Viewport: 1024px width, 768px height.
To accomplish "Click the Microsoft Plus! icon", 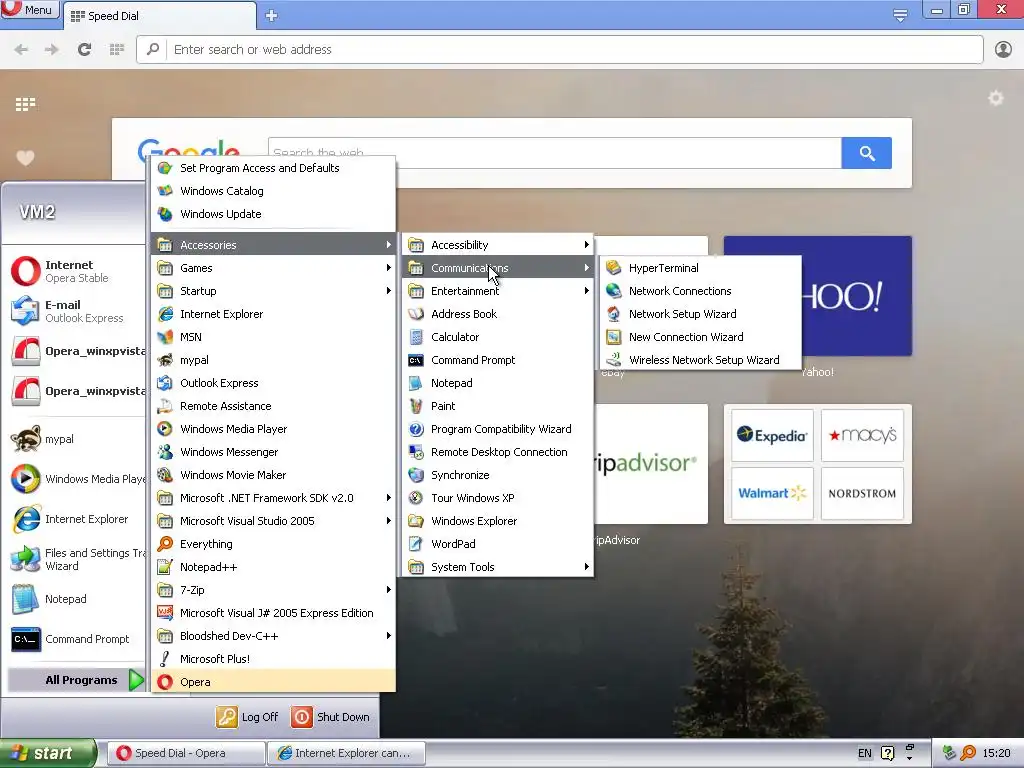I will (x=165, y=659).
